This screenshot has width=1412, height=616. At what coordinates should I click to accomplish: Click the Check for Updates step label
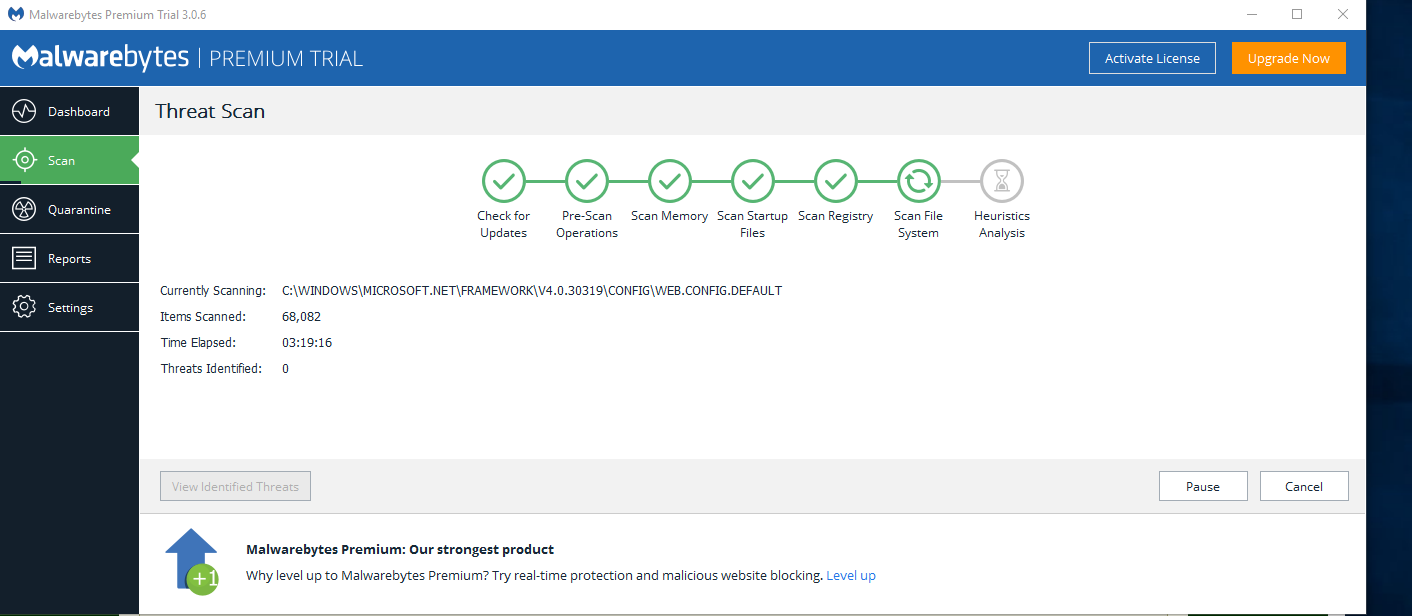pyautogui.click(x=503, y=224)
